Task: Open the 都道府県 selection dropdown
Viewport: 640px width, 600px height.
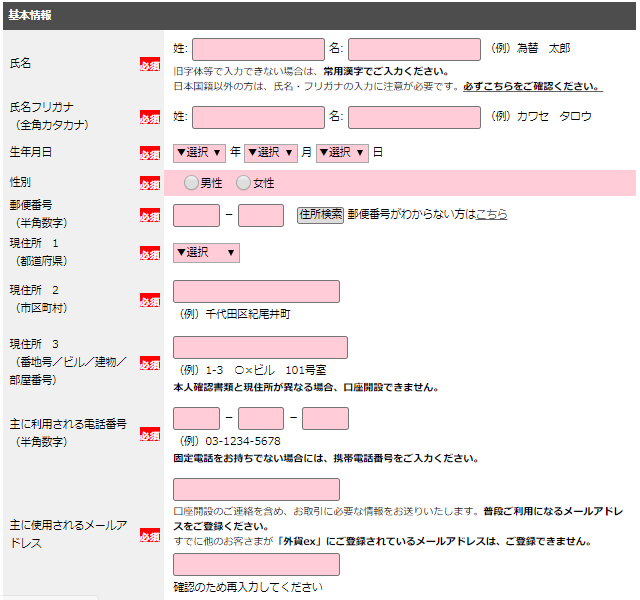Action: point(206,253)
